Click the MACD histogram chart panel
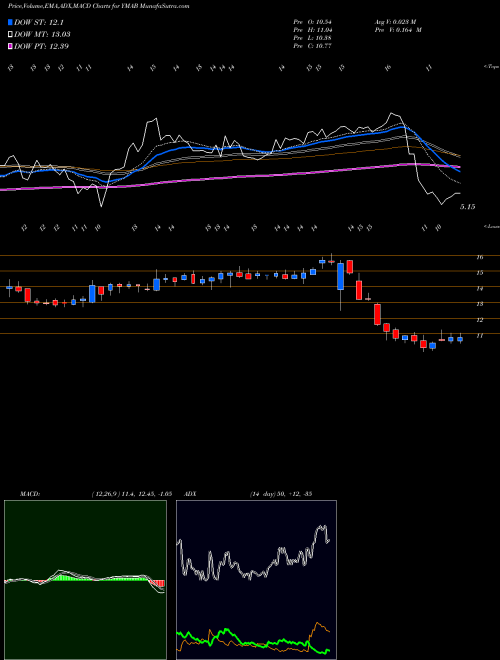 pos(85,580)
